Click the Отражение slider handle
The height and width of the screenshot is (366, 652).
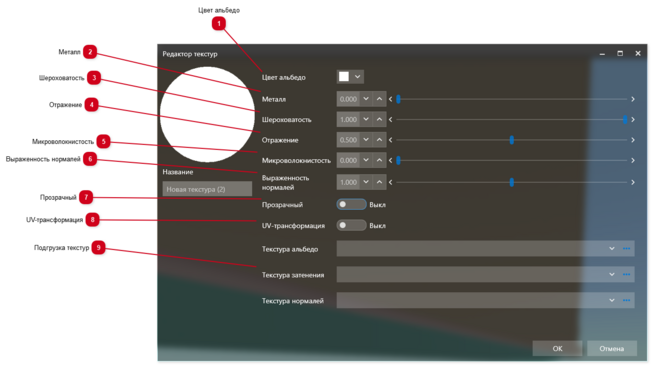click(512, 140)
